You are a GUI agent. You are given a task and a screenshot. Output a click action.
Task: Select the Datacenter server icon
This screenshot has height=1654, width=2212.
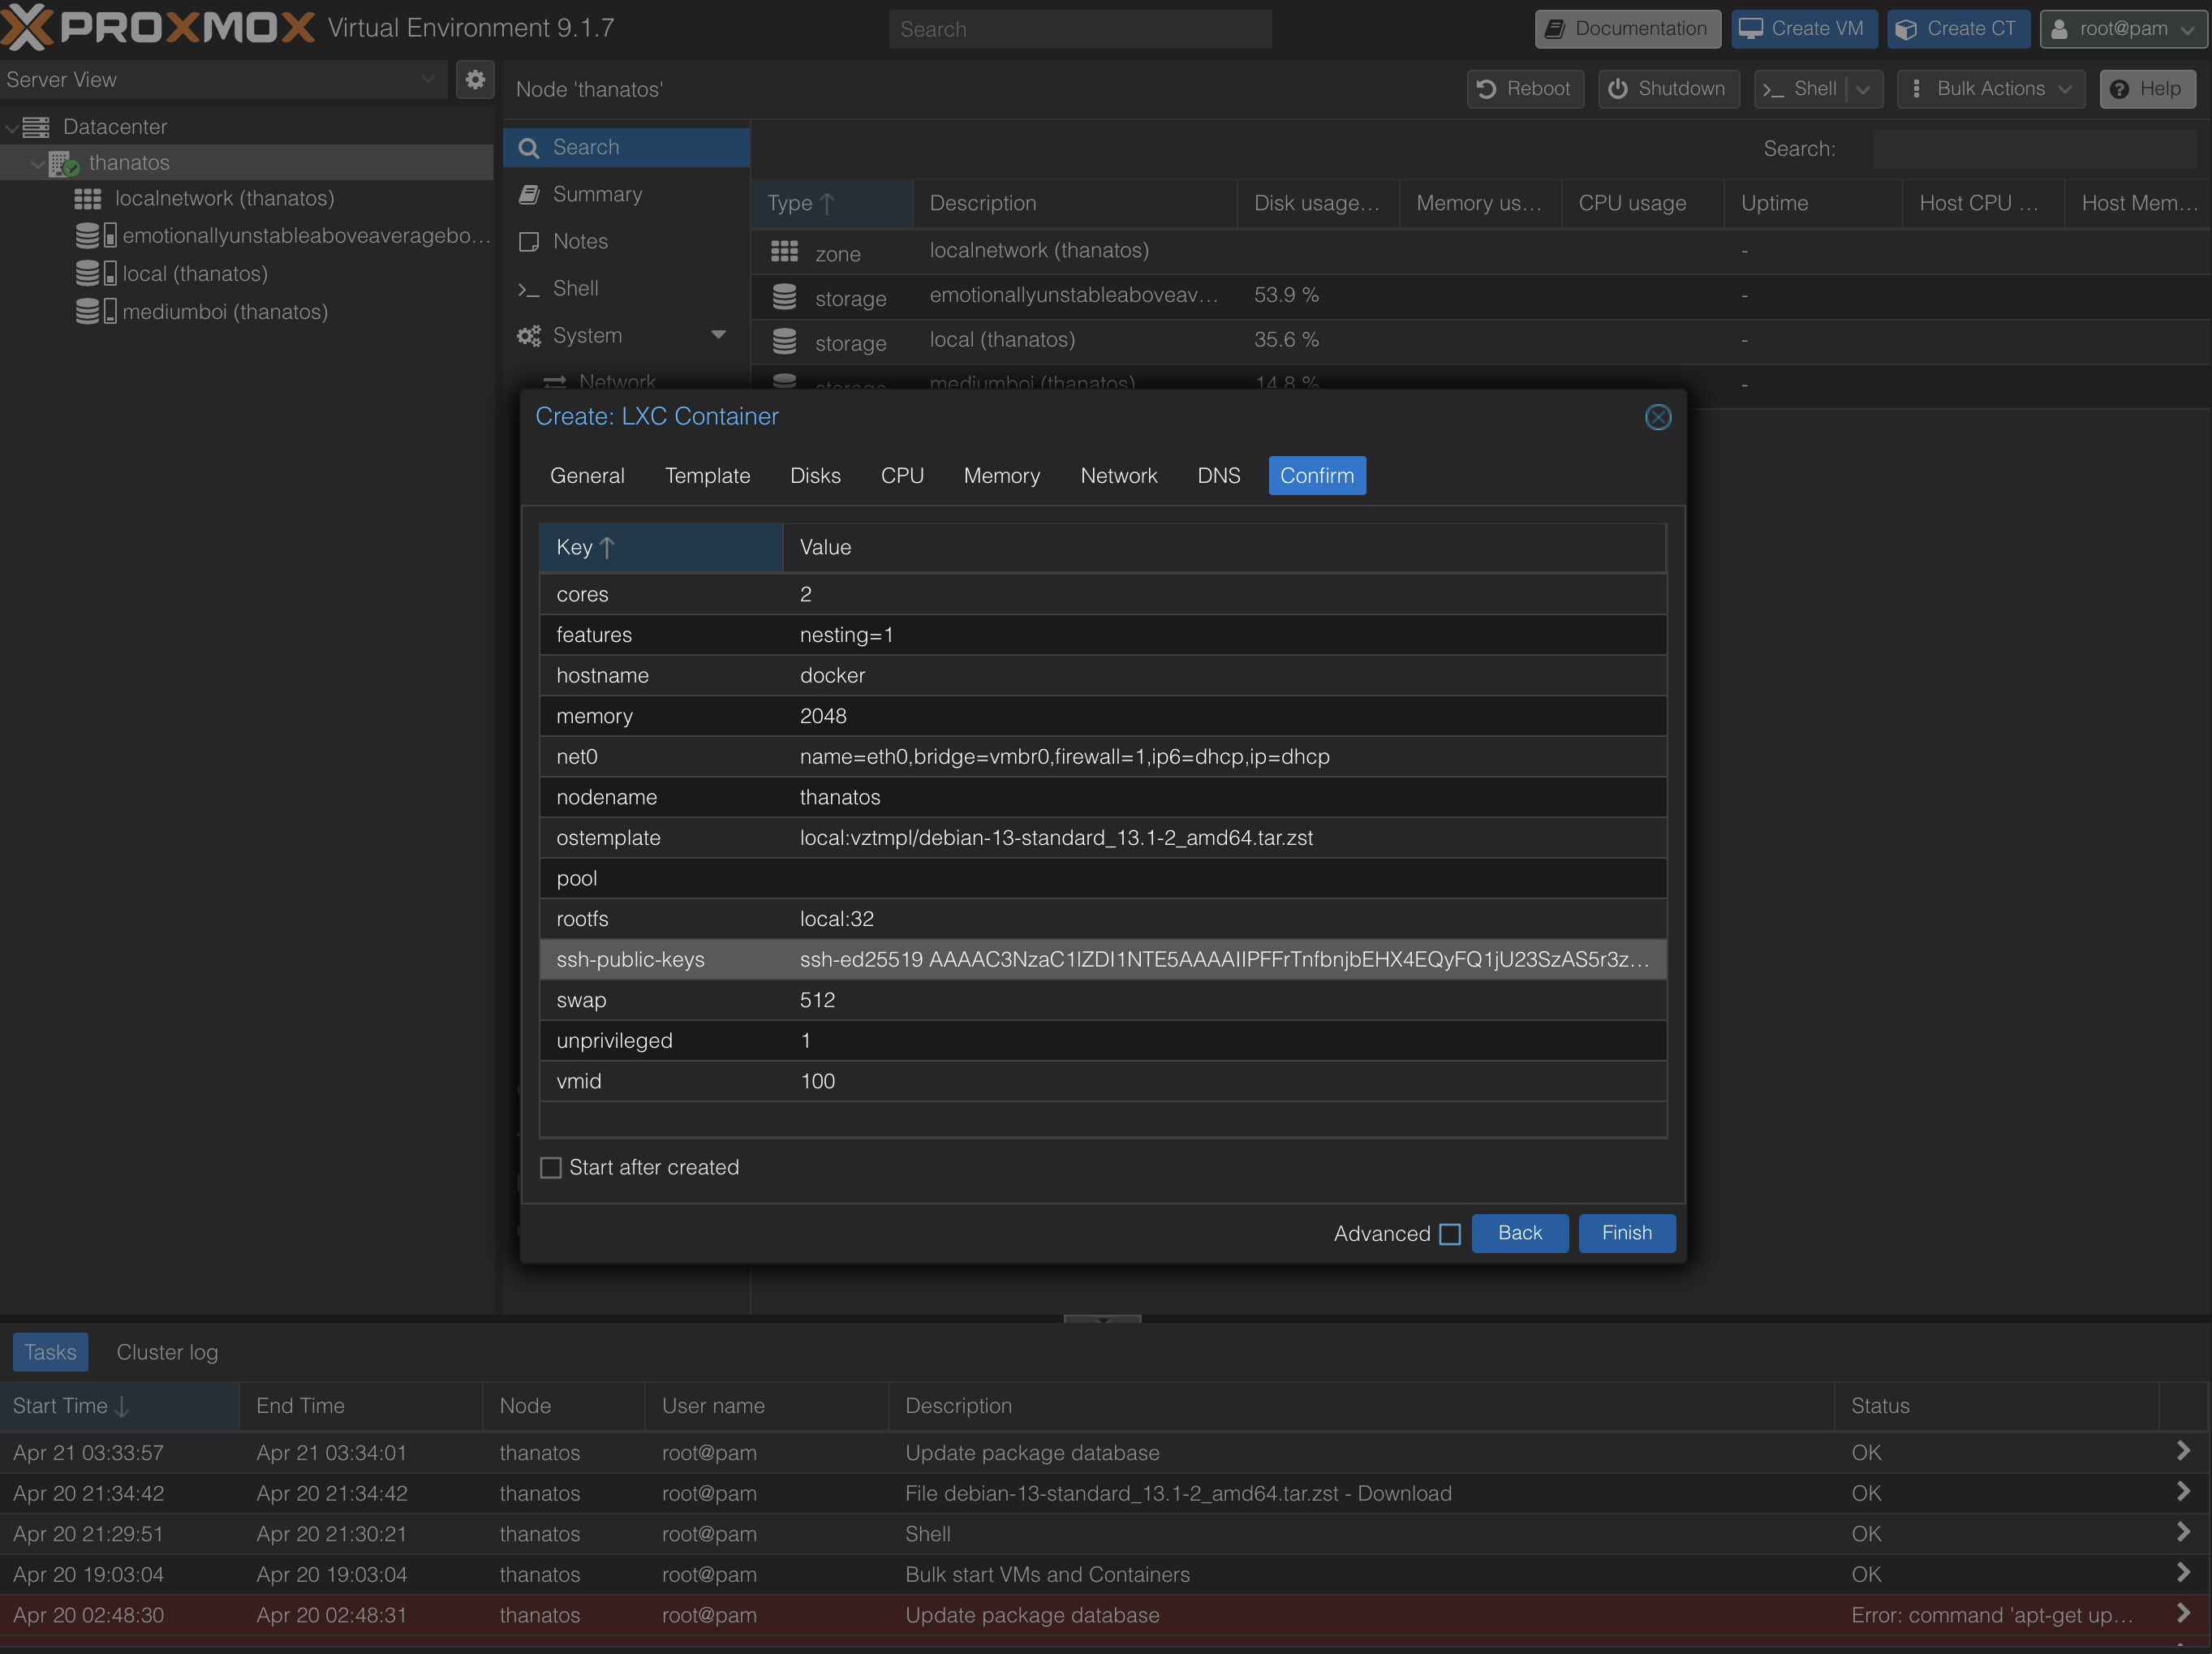coord(37,127)
